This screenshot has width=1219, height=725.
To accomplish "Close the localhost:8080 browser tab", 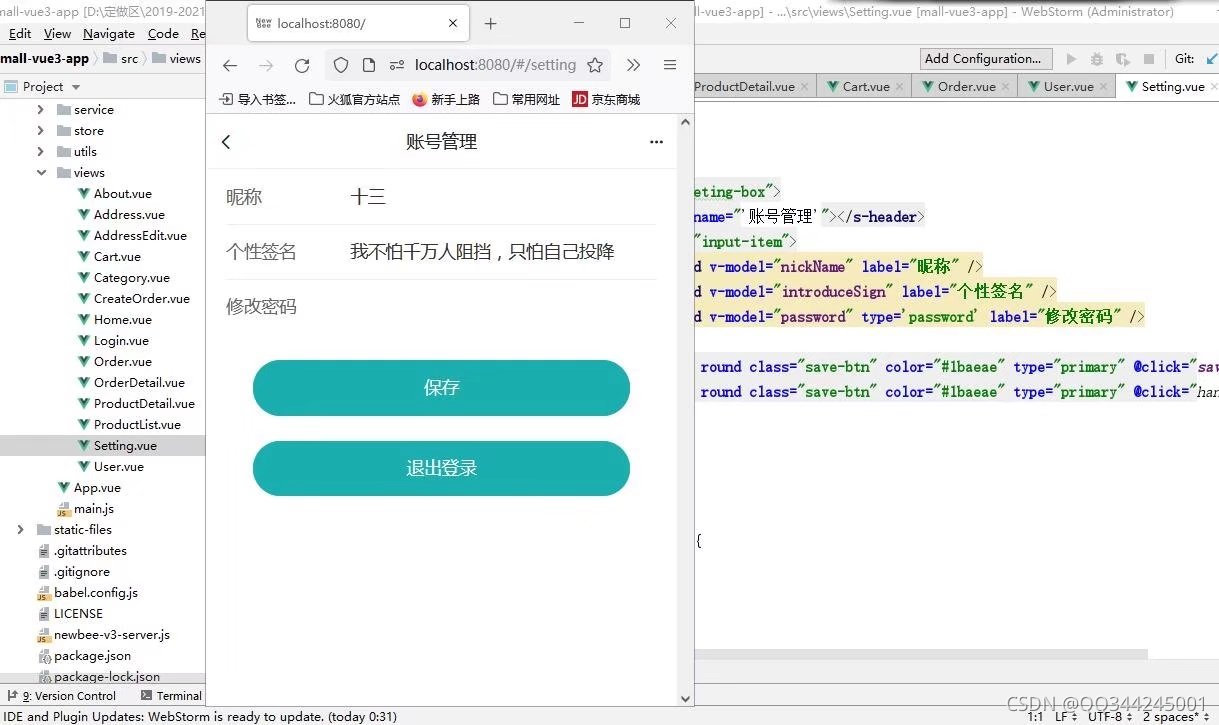I will click(453, 23).
